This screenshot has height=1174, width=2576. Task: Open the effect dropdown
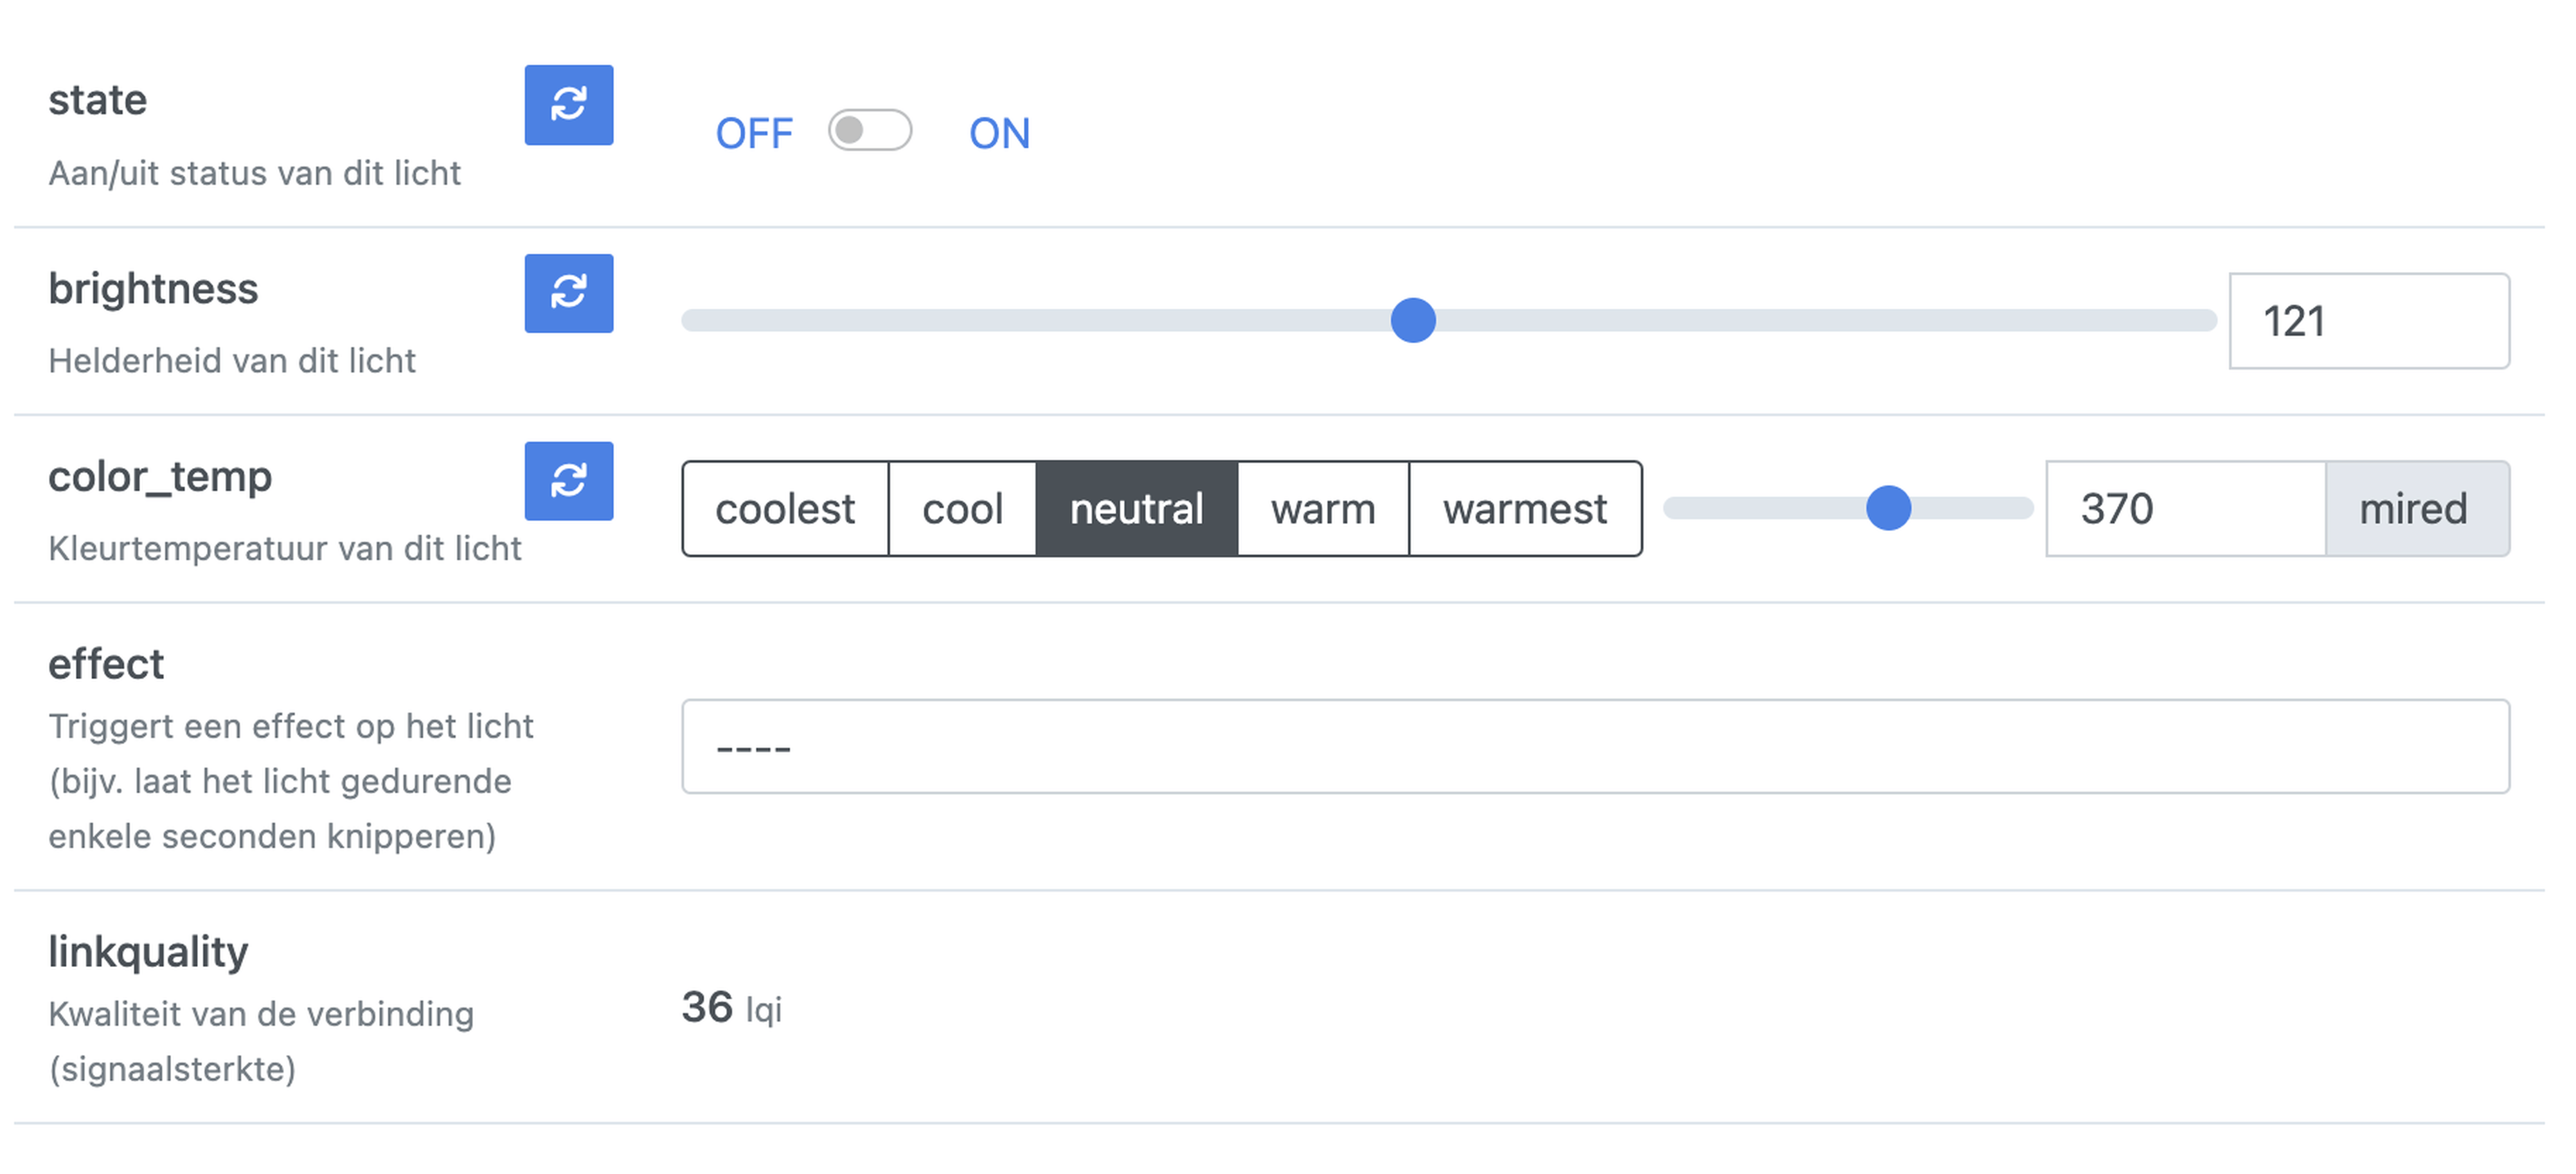[1594, 747]
